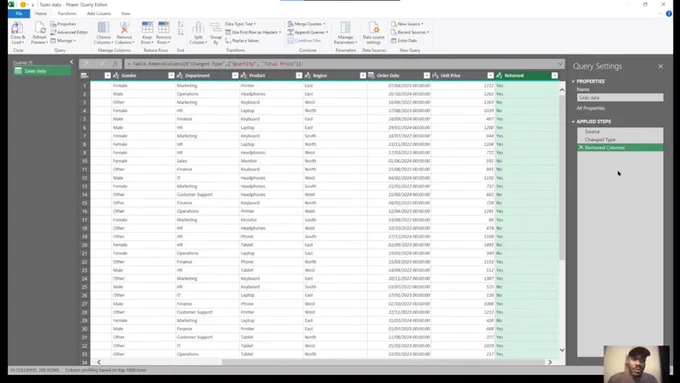680x383 pixels.
Task: Open the Manage dropdown in Query group
Action: [63, 40]
